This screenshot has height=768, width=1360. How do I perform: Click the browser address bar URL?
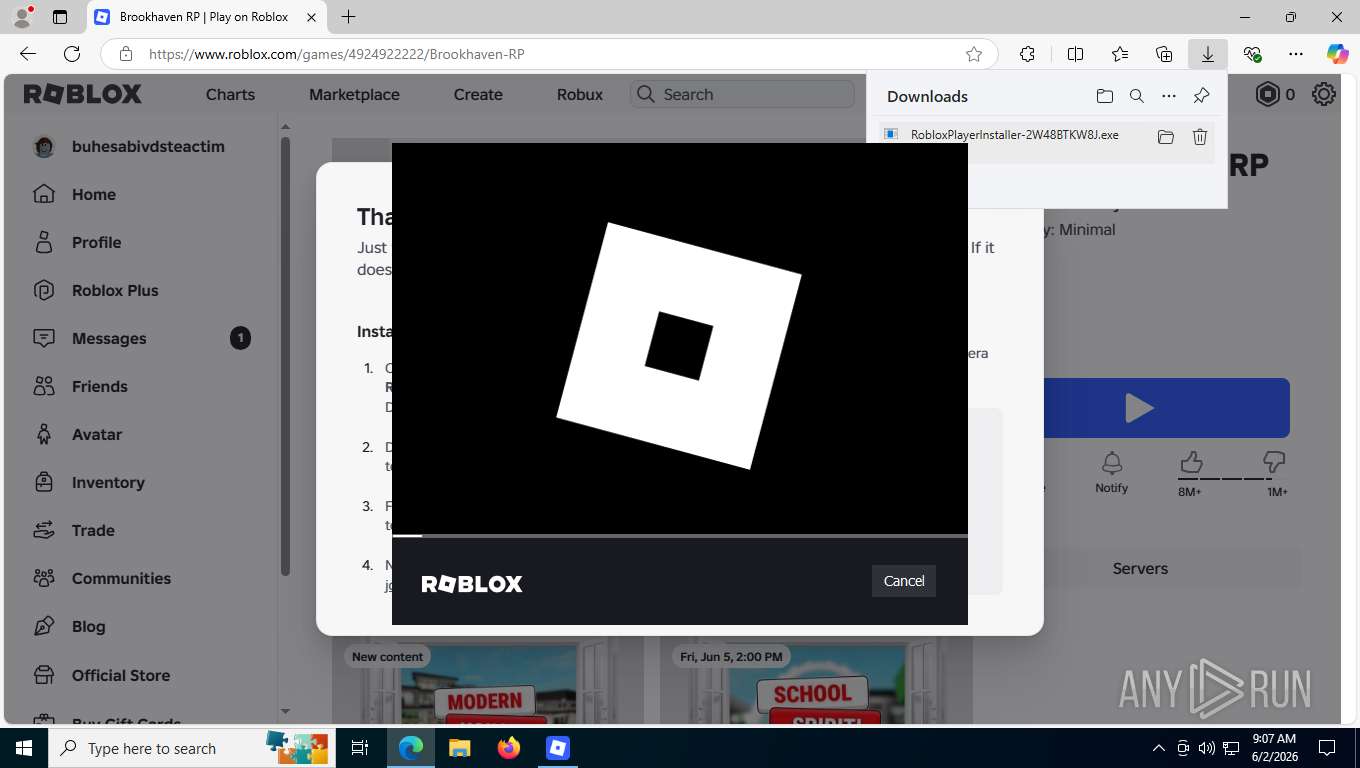tap(337, 54)
